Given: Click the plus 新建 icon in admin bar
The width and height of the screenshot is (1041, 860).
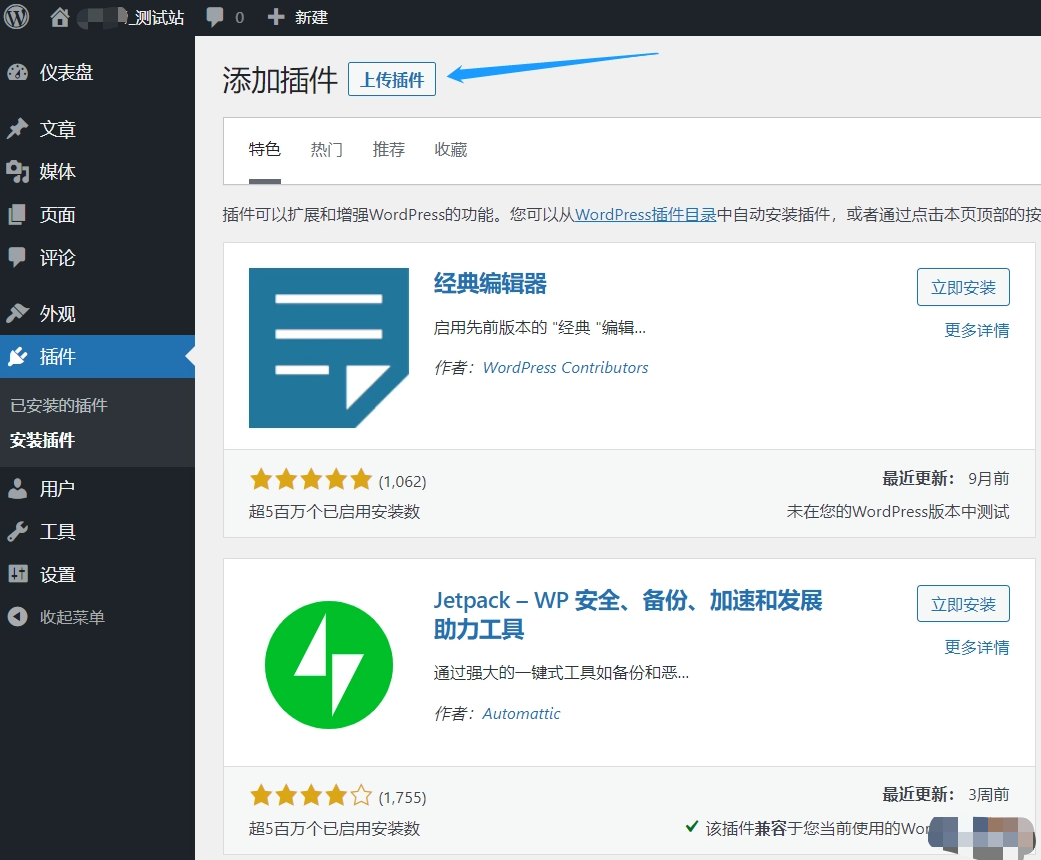Looking at the screenshot, I should coord(276,17).
